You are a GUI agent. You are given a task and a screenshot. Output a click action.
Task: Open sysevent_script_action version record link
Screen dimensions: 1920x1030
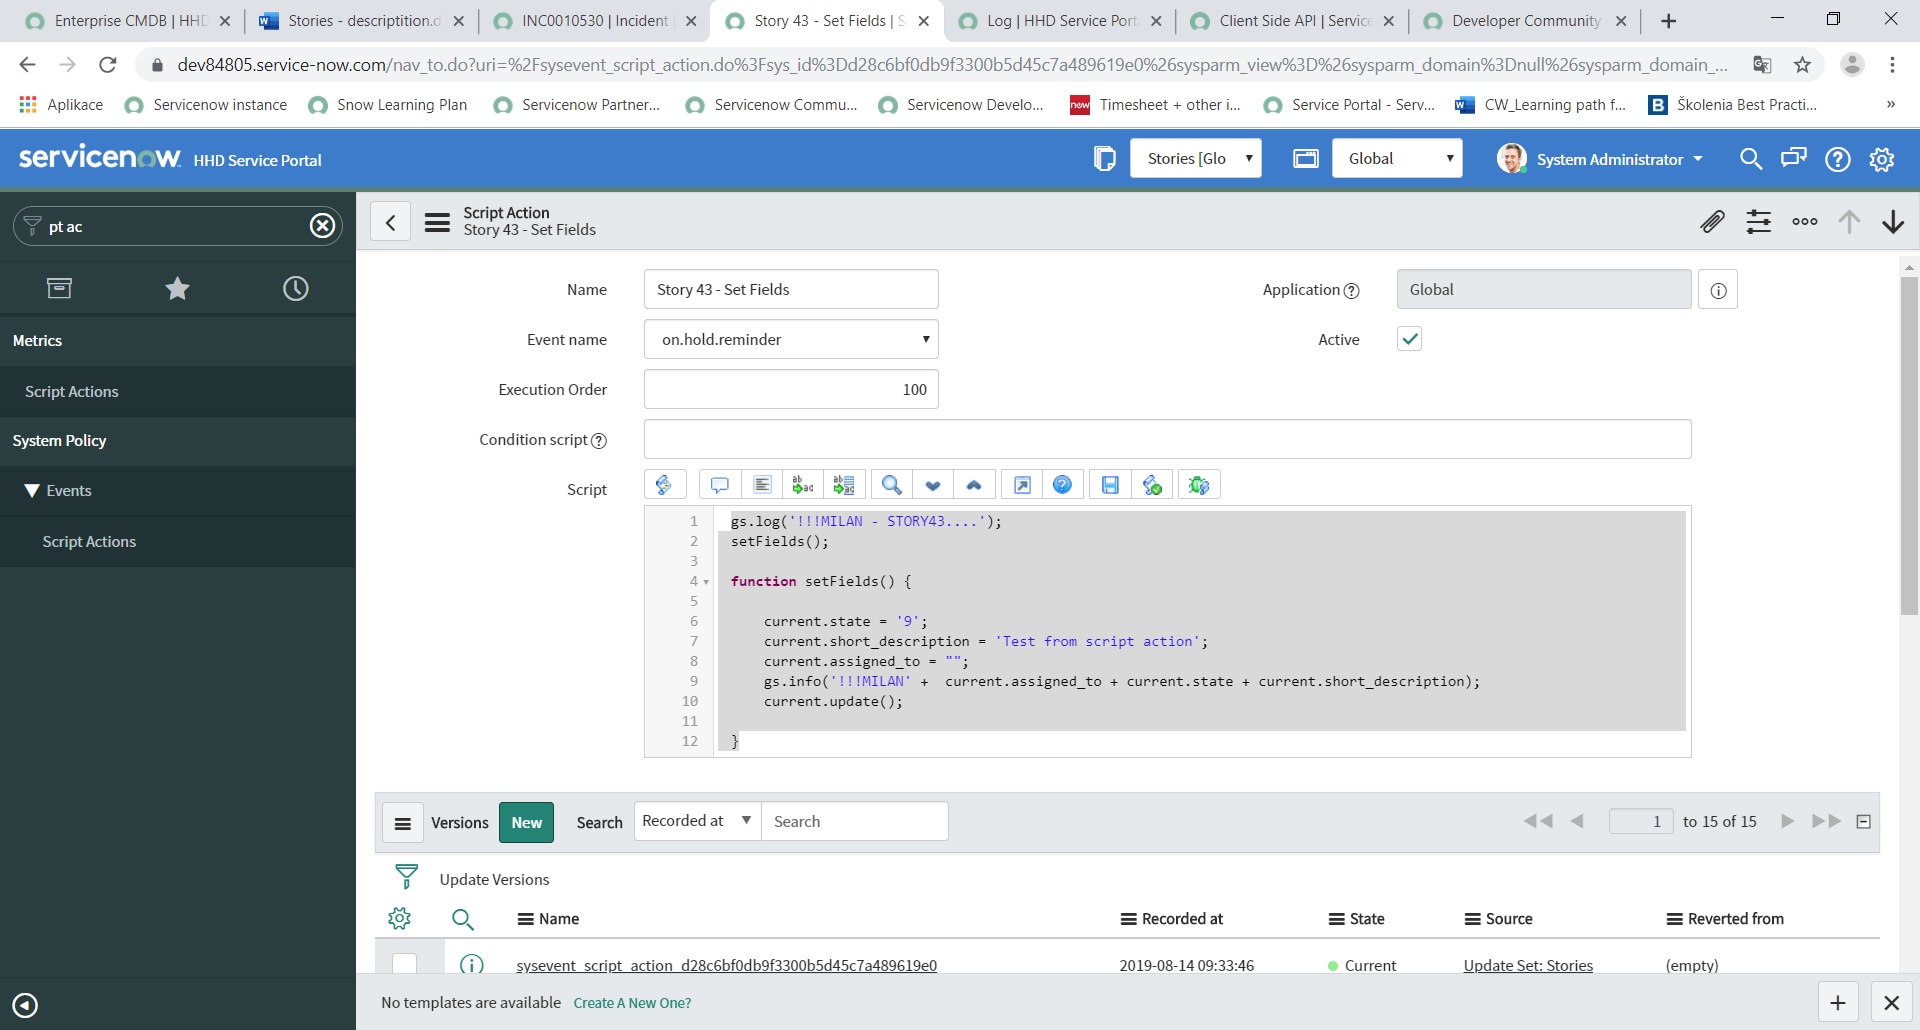pos(726,965)
